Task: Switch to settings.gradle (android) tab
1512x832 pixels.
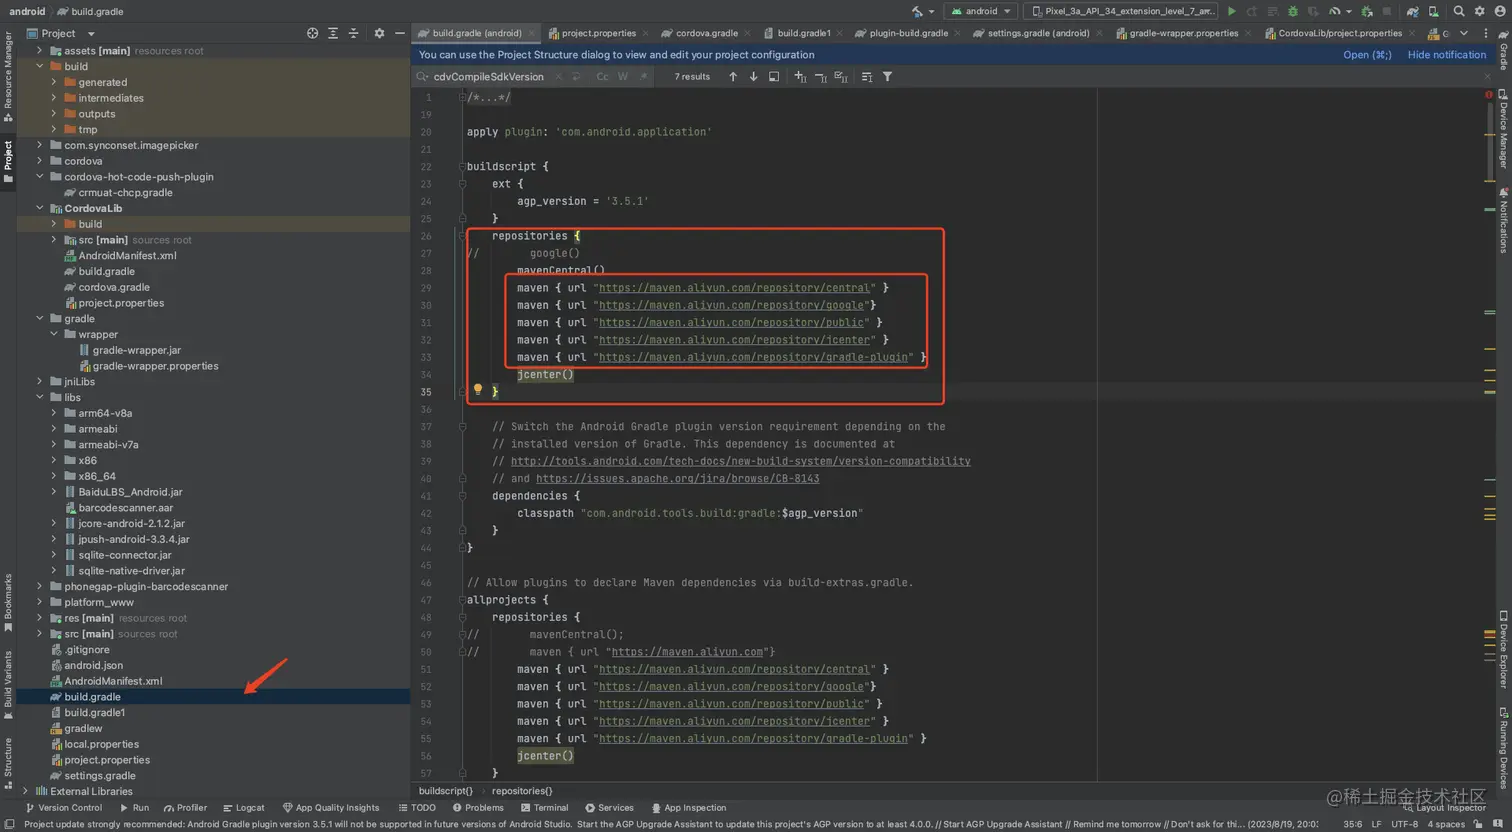Action: (x=1038, y=33)
